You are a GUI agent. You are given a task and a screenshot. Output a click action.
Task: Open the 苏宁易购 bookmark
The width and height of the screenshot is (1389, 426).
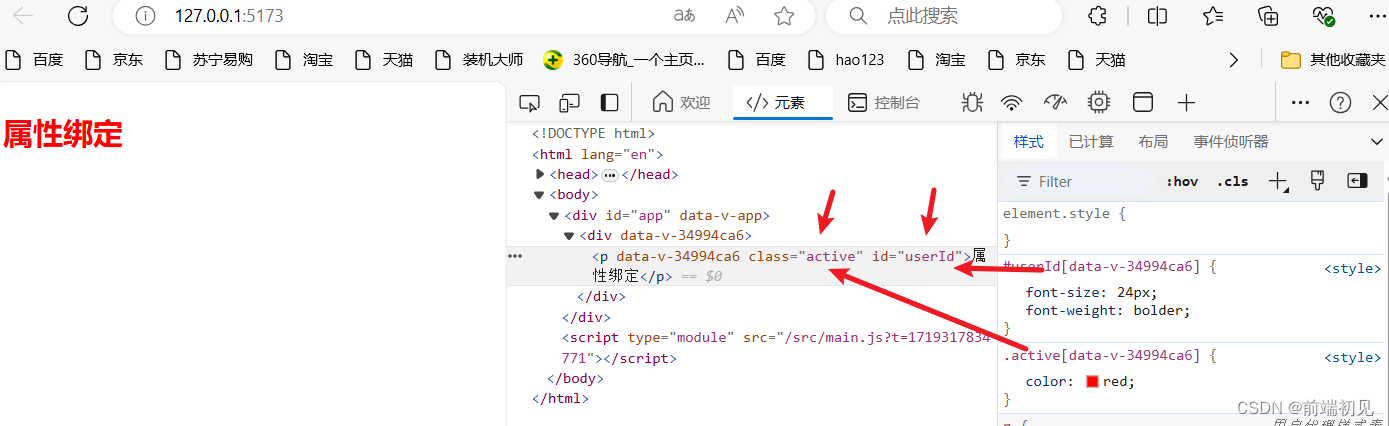point(208,60)
